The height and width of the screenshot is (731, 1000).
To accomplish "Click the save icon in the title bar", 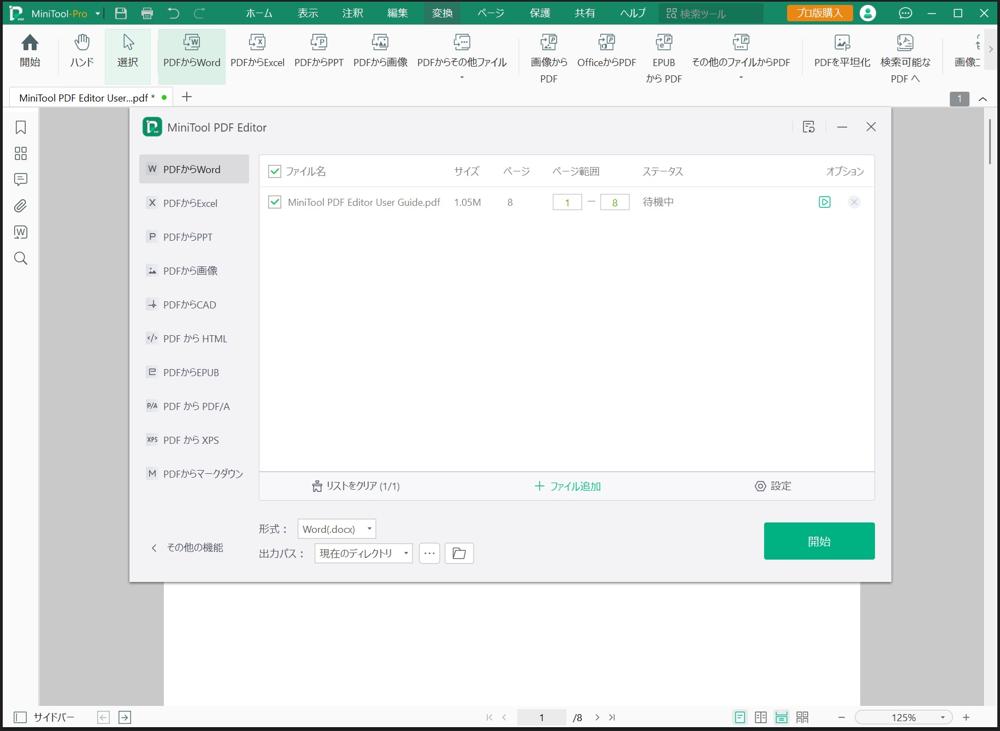I will coord(121,13).
